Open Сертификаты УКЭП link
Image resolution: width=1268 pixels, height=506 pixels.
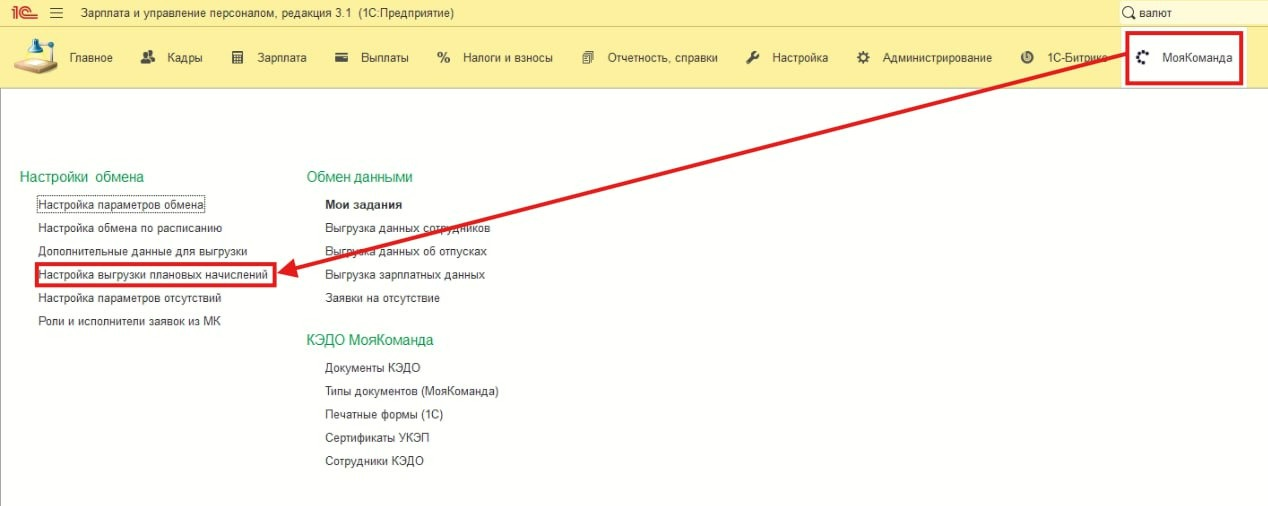point(377,438)
